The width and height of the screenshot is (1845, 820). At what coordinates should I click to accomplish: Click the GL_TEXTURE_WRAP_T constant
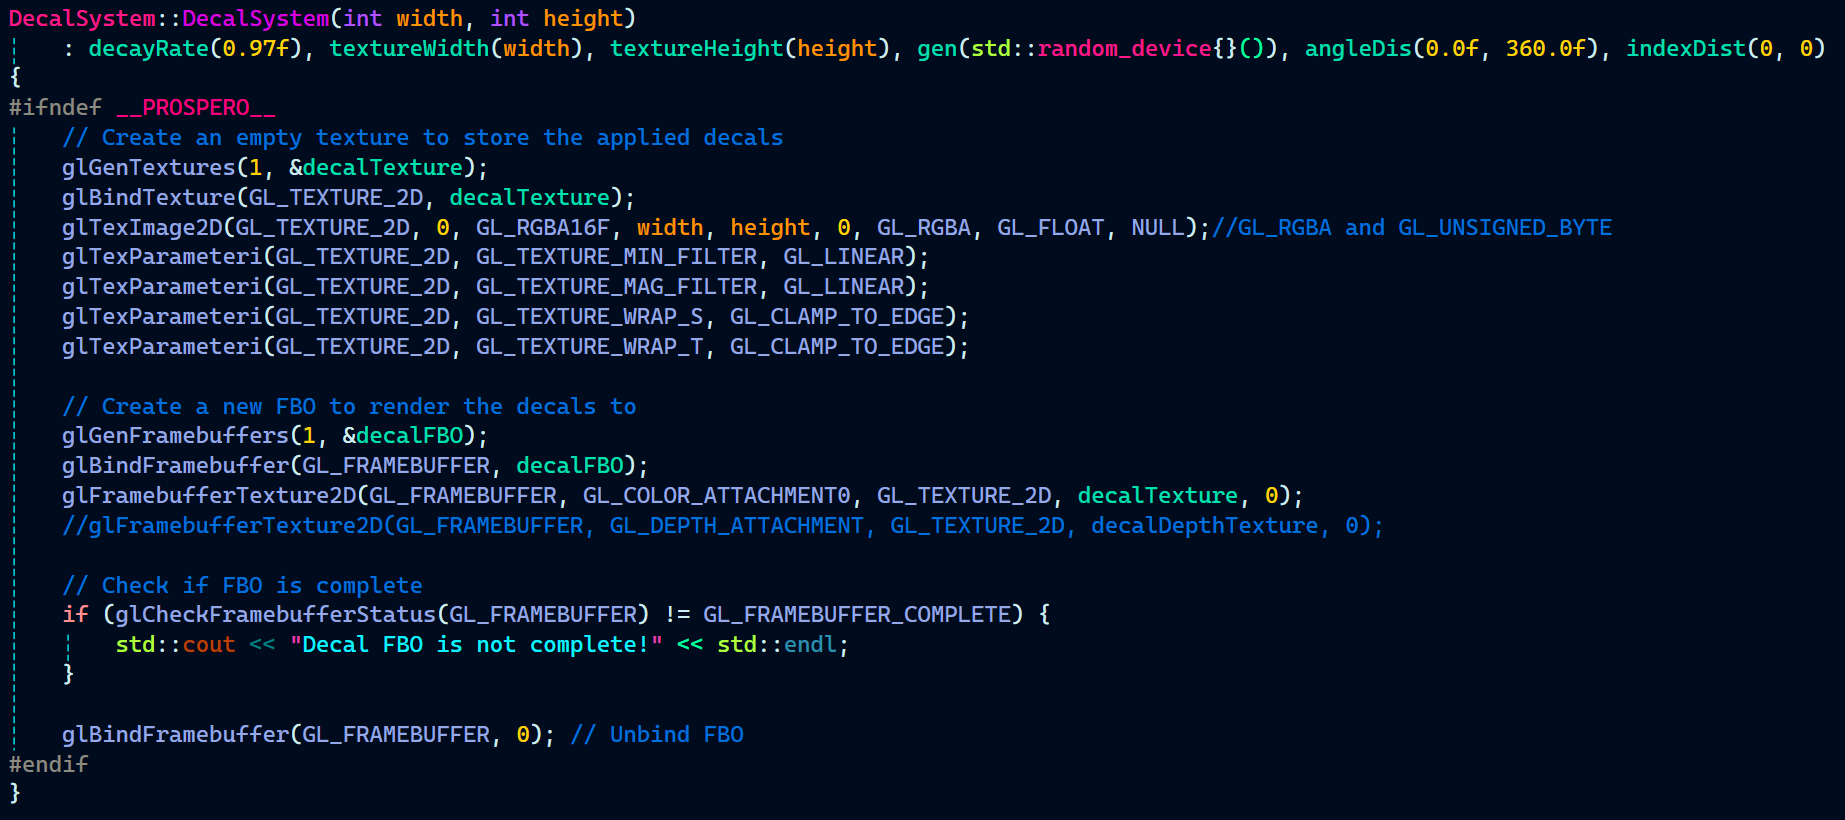589,347
